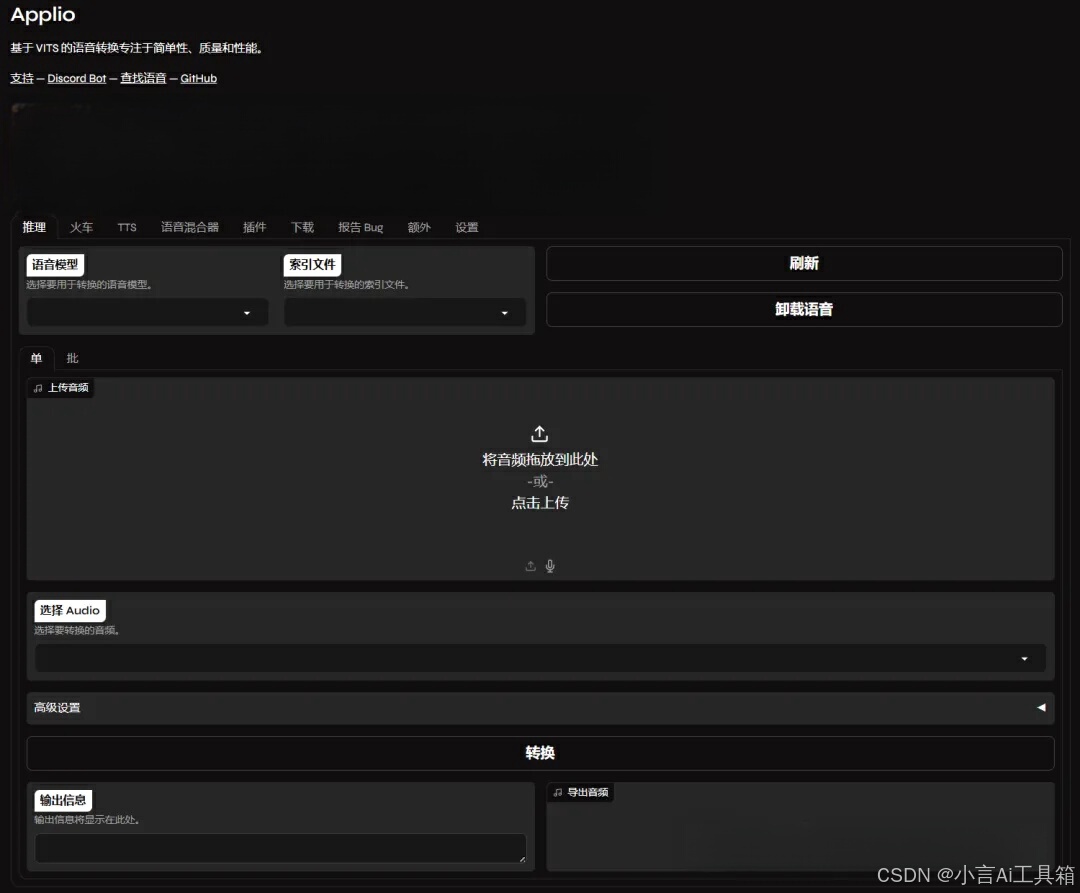Open the 语音混合器 voice blender tab
The height and width of the screenshot is (893, 1080).
[x=190, y=227]
